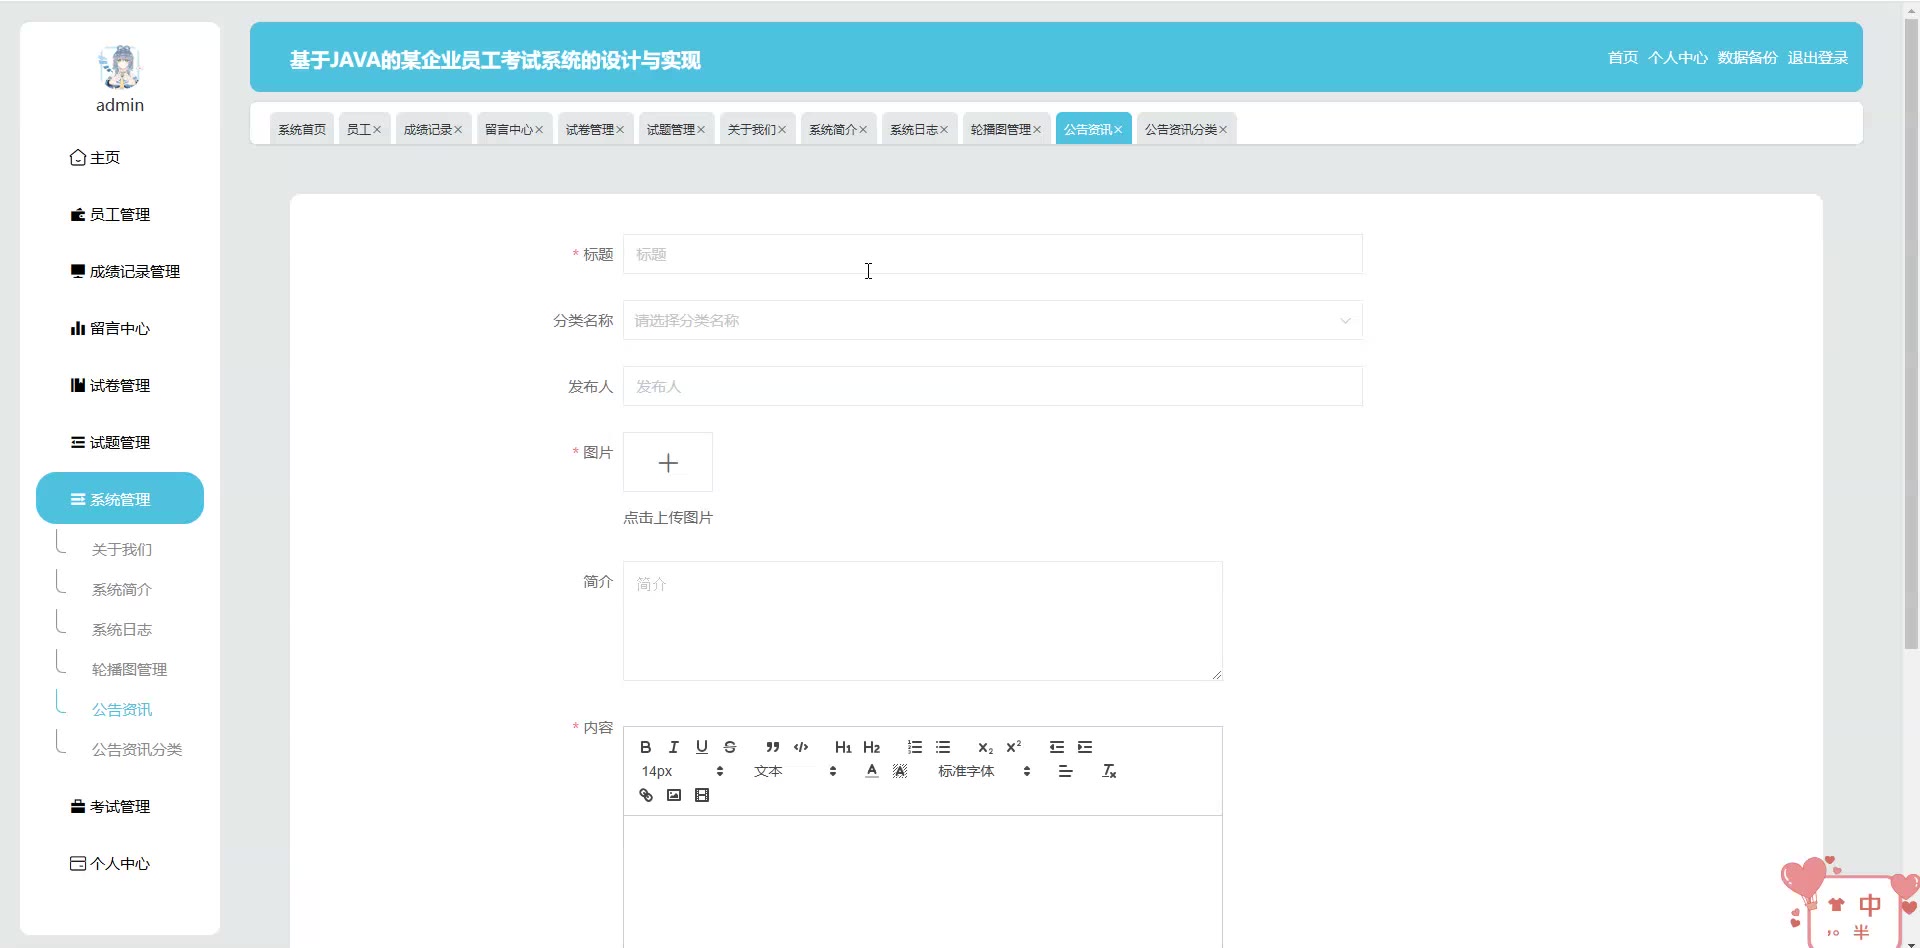Image resolution: width=1920 pixels, height=948 pixels.
Task: Apply strikethrough formatting
Action: coord(730,747)
